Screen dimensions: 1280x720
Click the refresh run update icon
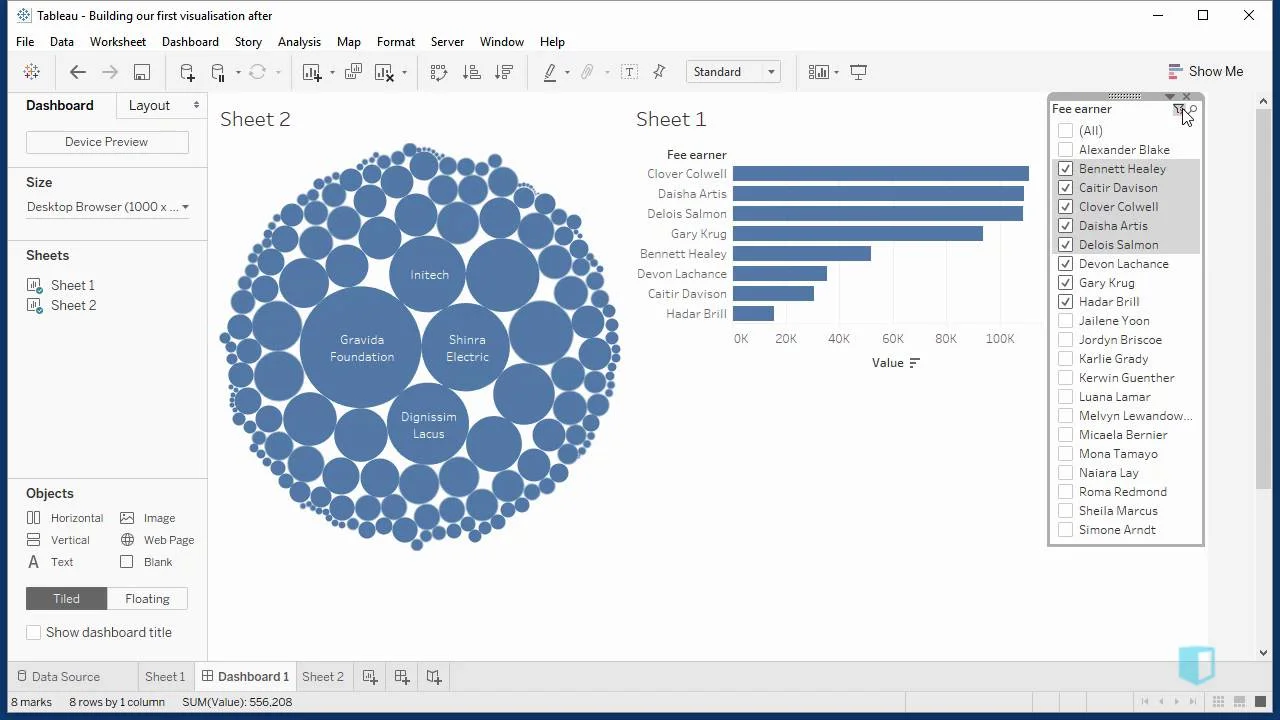click(257, 72)
